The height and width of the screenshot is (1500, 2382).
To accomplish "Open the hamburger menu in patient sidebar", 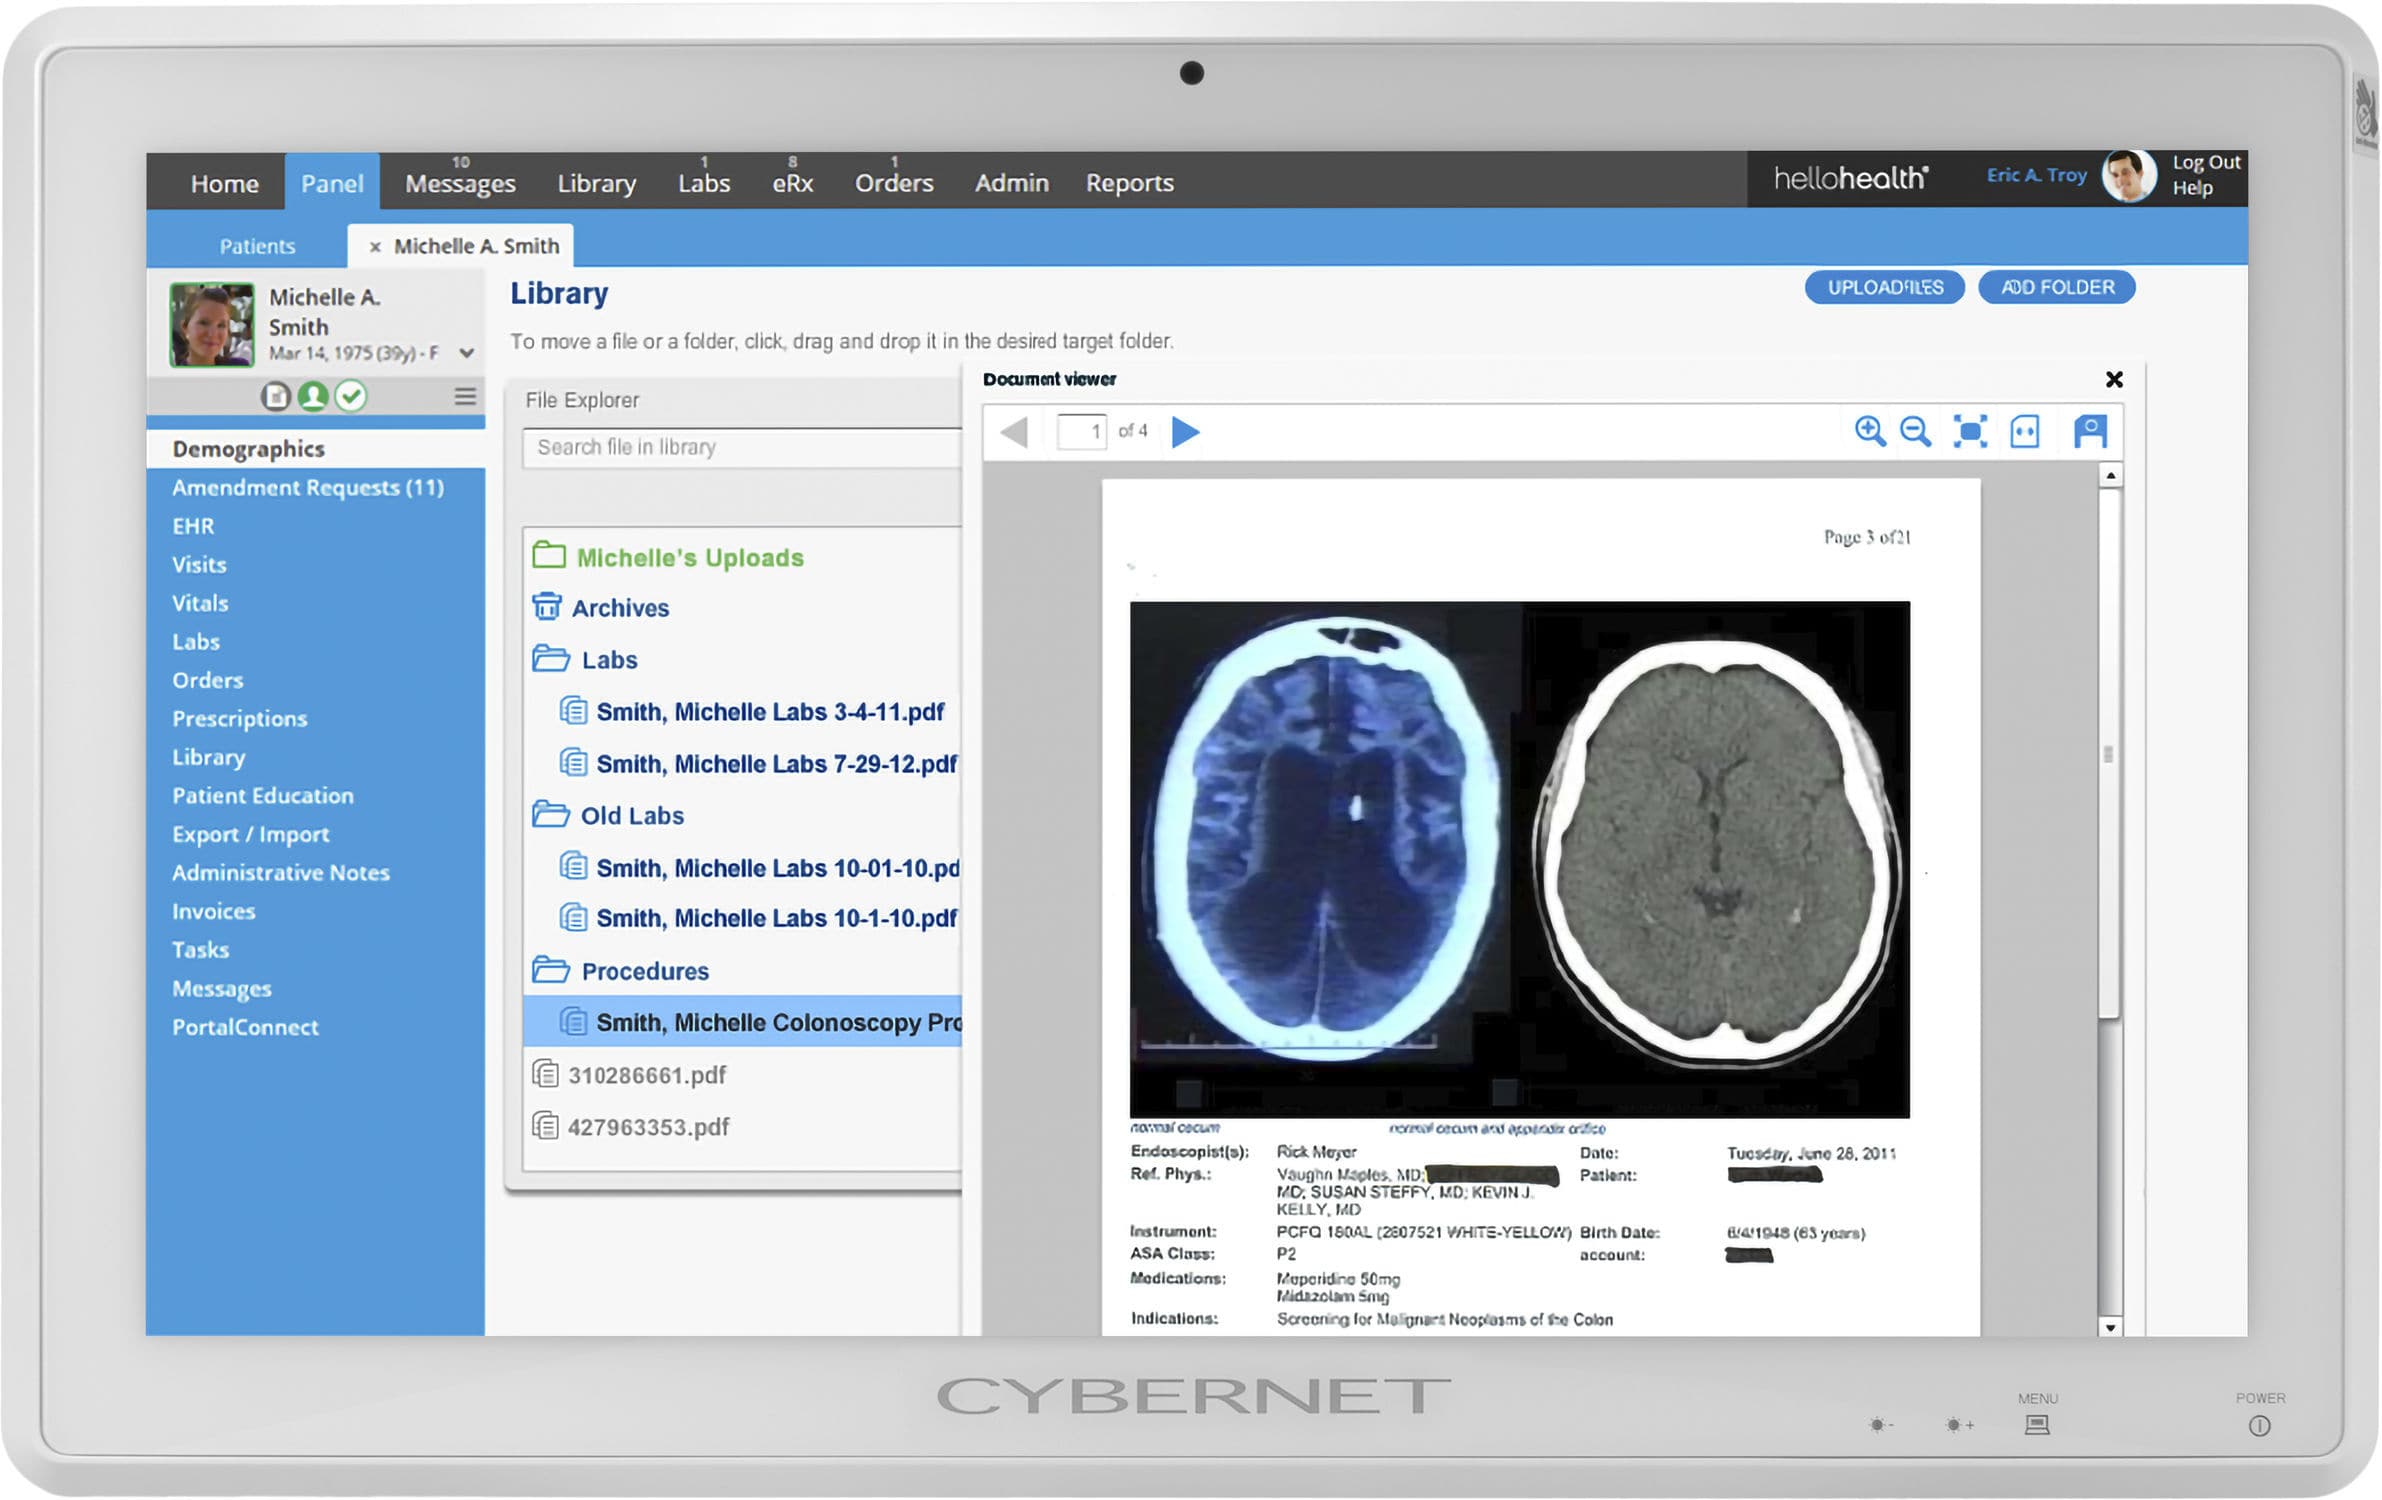I will pos(464,396).
